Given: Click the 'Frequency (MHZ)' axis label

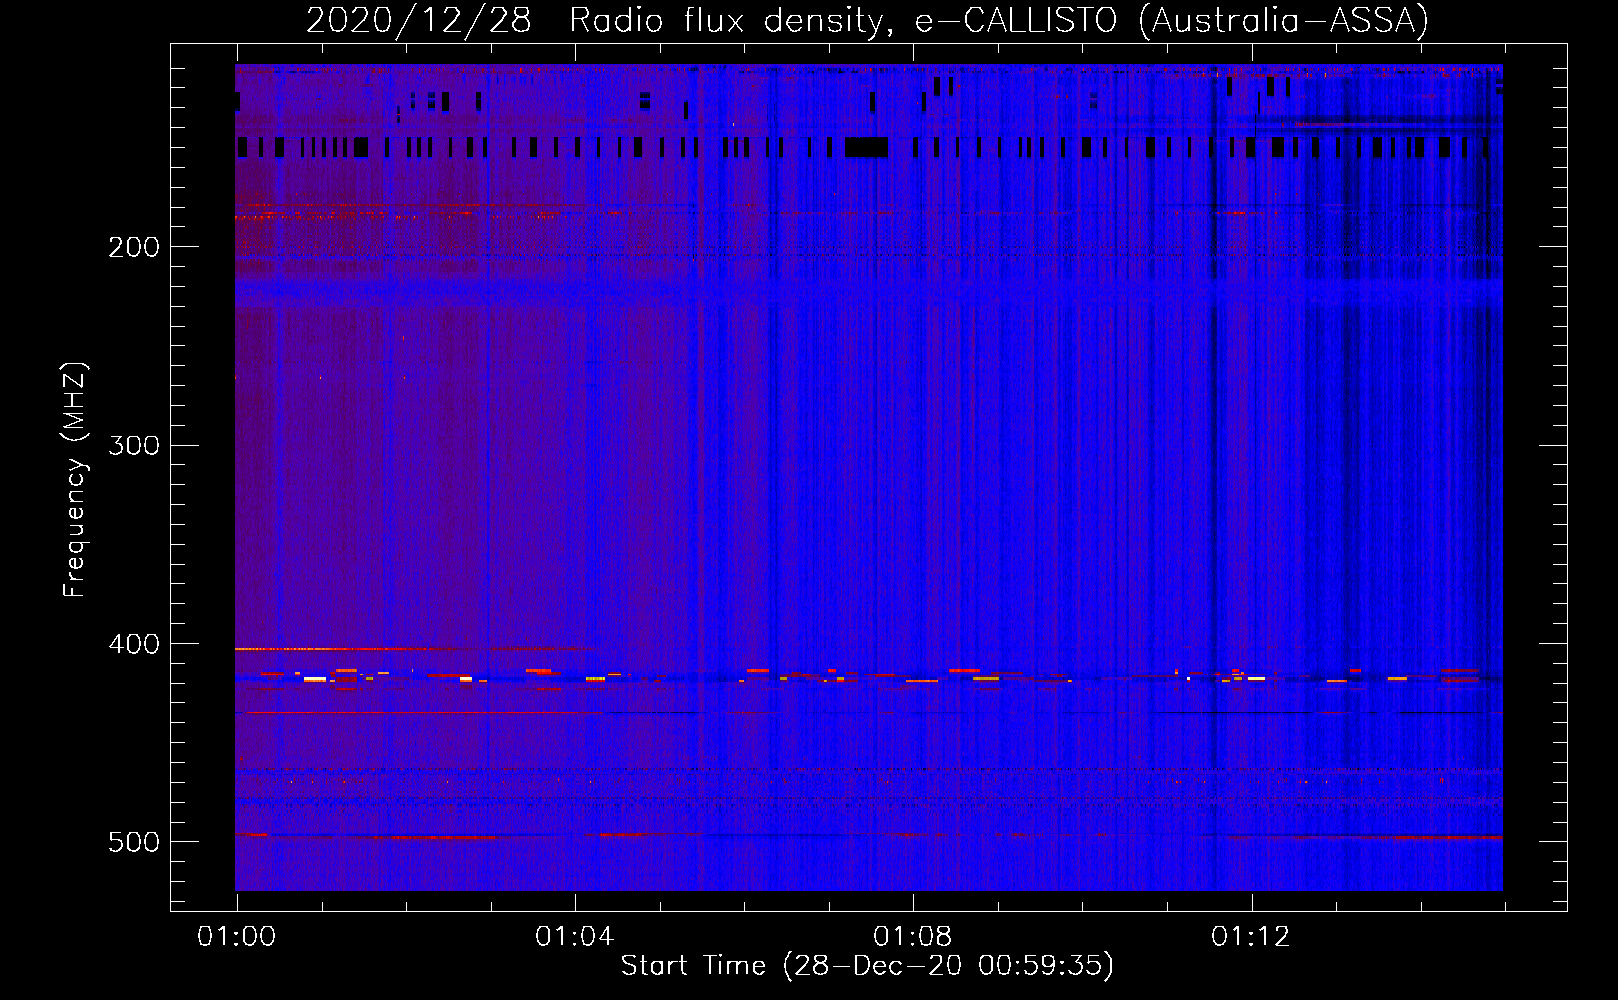Looking at the screenshot, I should click(75, 480).
